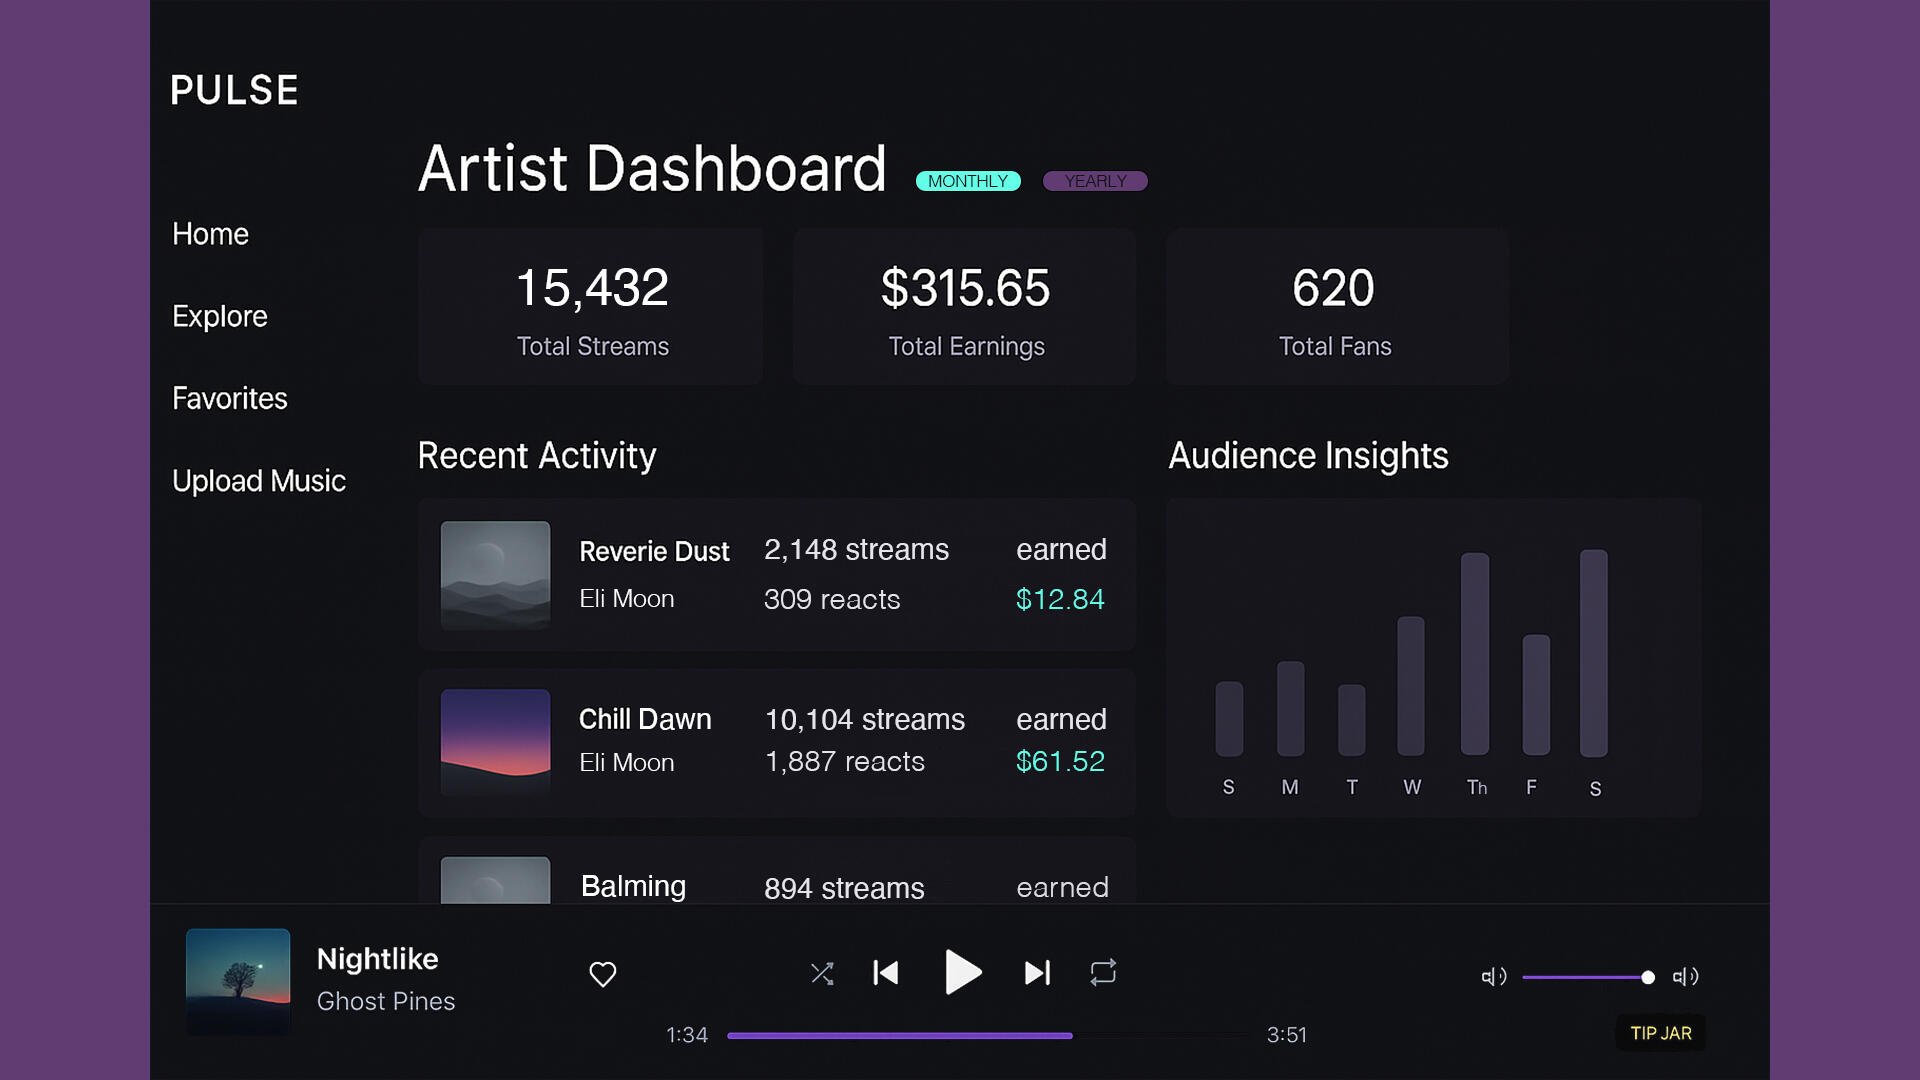Viewport: 1920px width, 1080px height.
Task: Select the Thursday bar in Audience Insights
Action: (1475, 654)
